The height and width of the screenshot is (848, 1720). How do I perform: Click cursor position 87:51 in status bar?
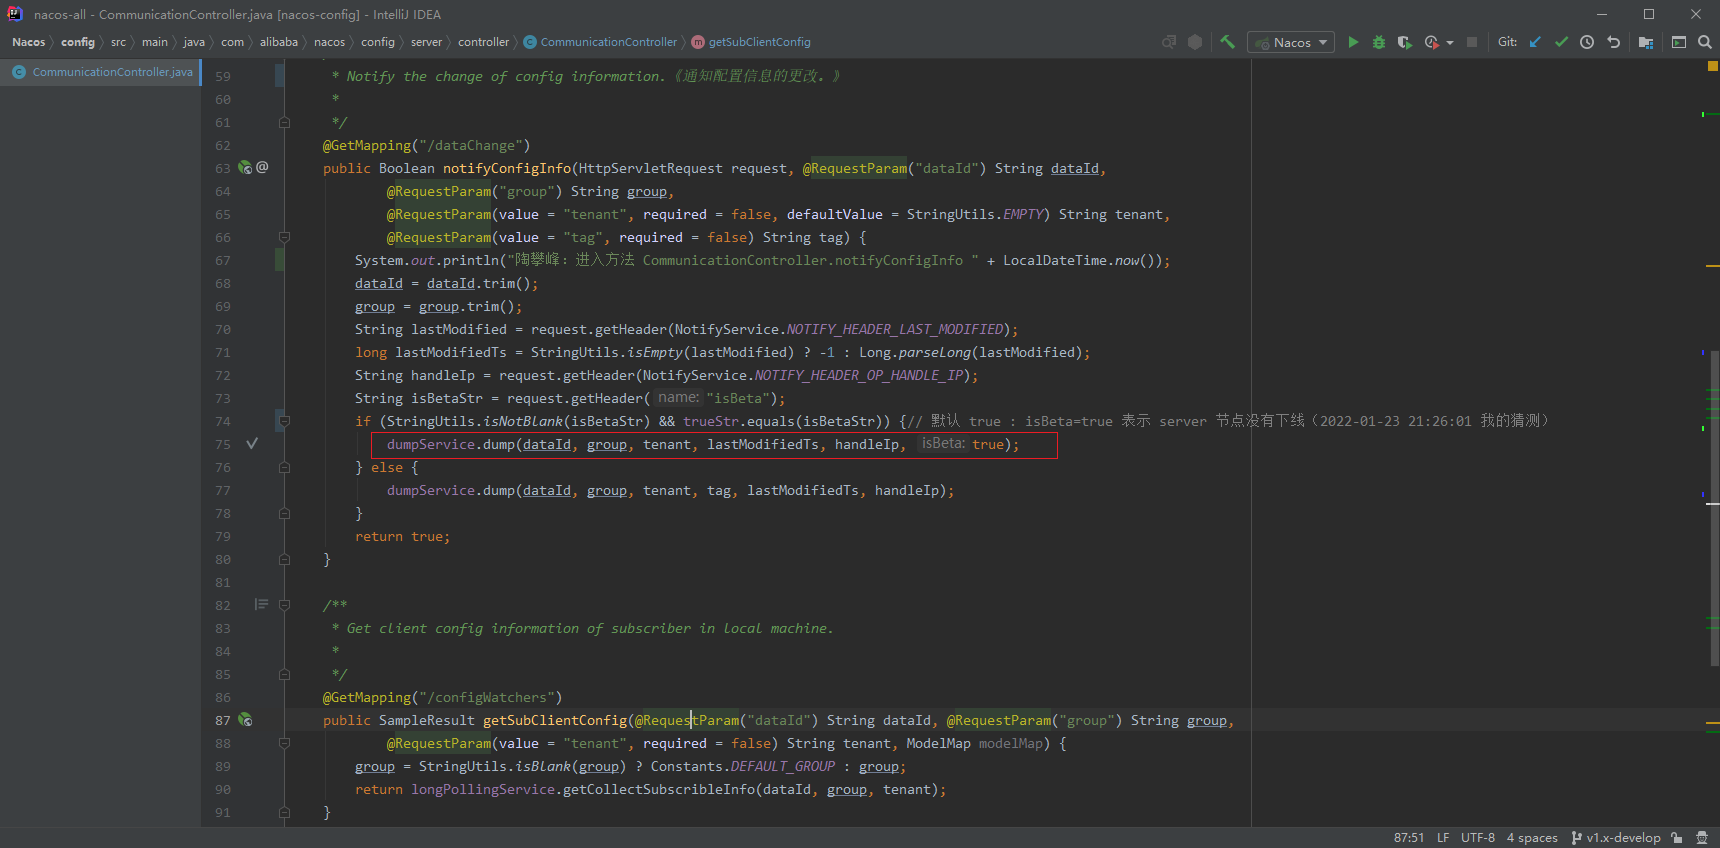1408,838
